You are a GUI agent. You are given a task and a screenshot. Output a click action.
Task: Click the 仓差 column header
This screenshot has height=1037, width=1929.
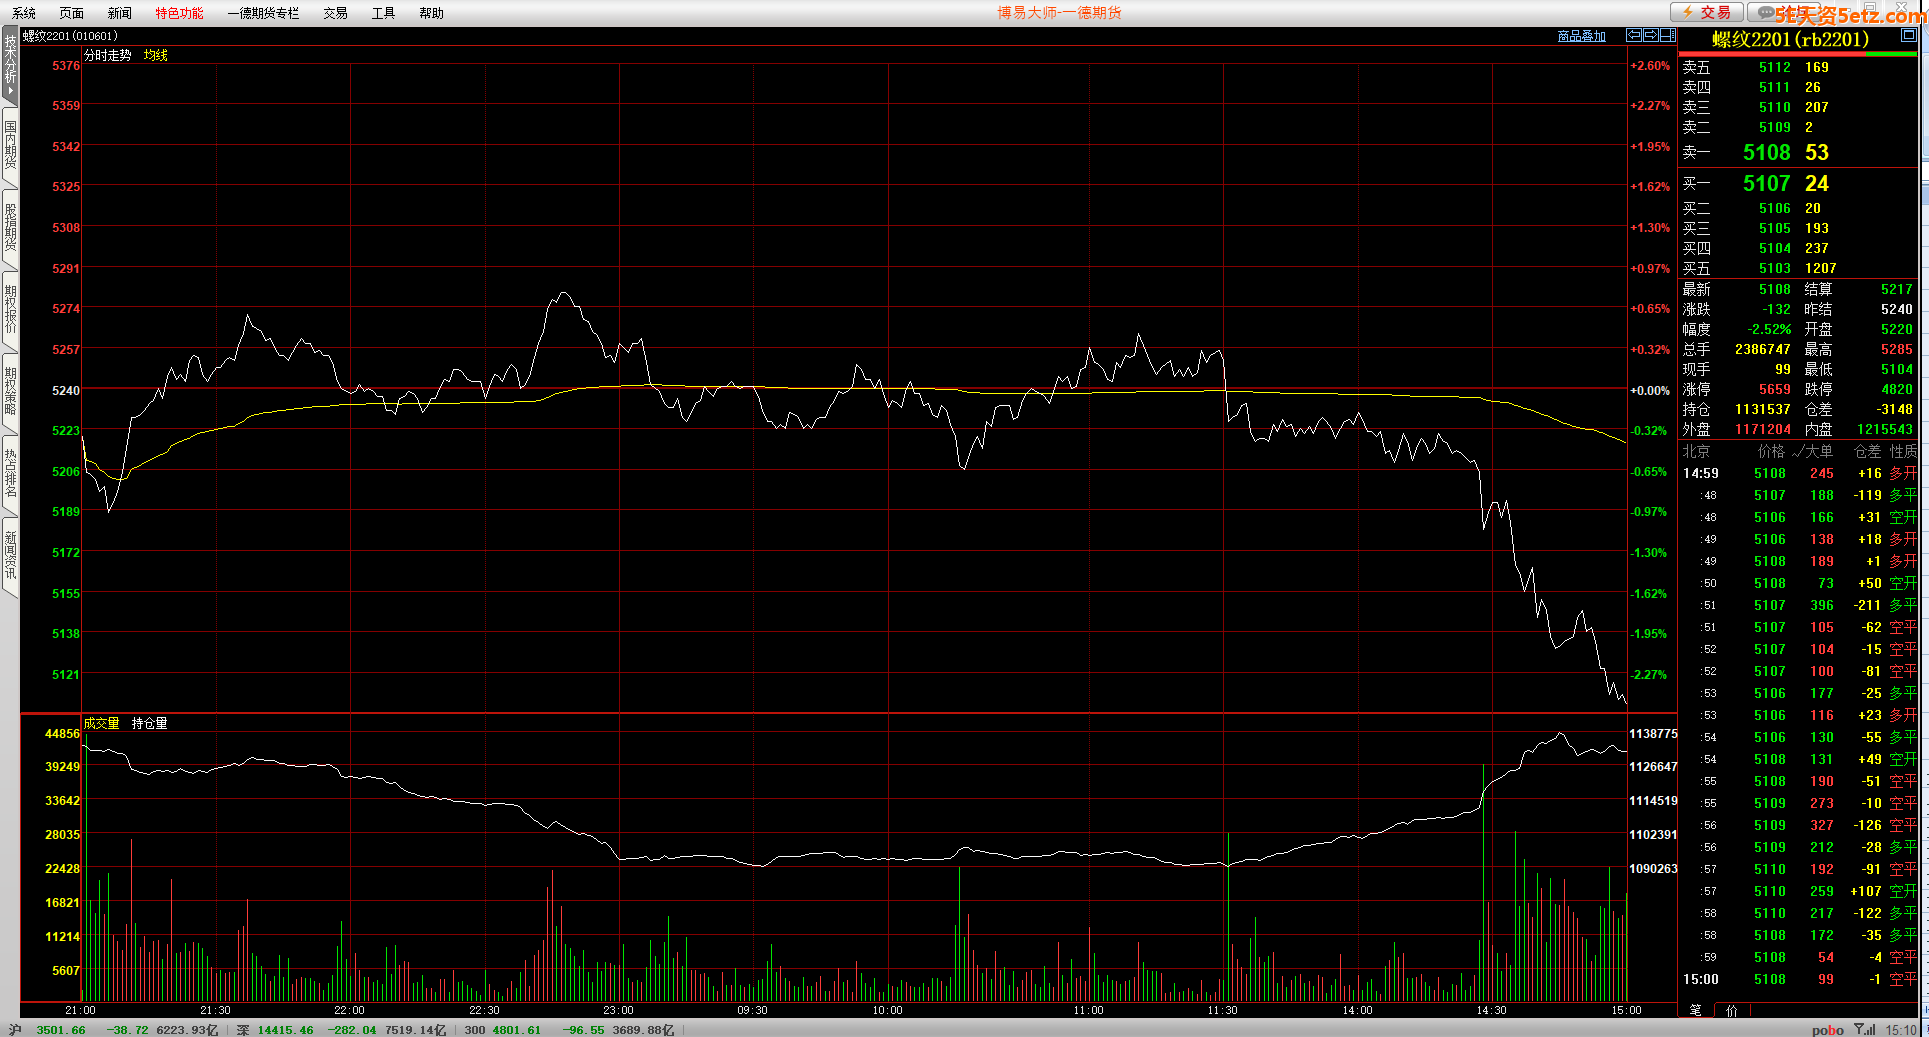(1868, 451)
